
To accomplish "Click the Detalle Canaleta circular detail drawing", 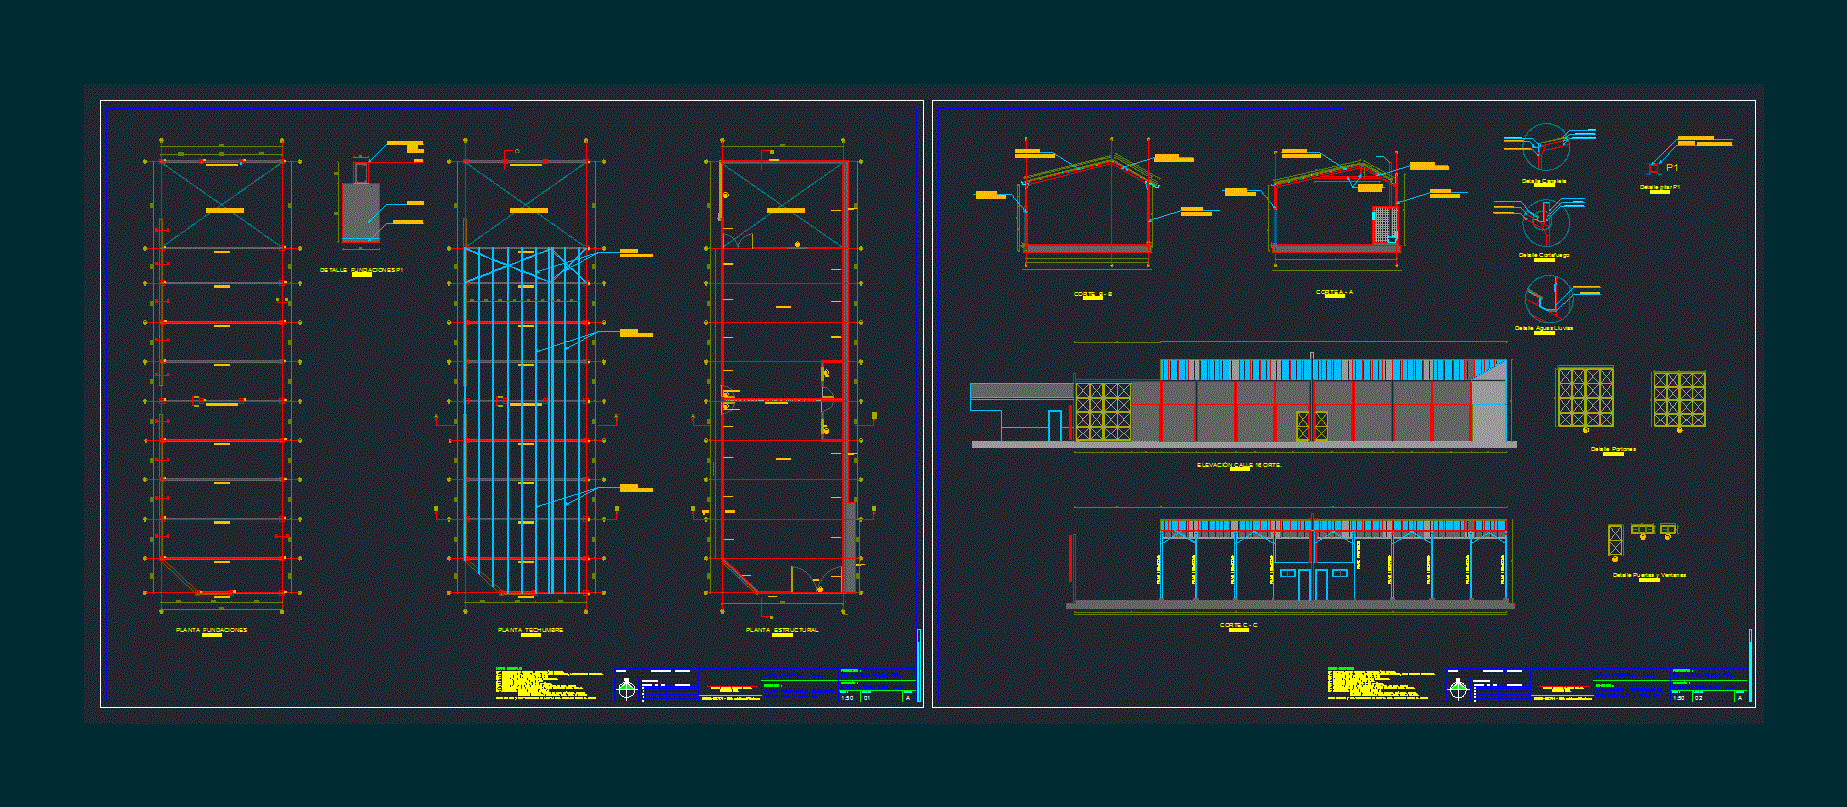I will (1546, 149).
